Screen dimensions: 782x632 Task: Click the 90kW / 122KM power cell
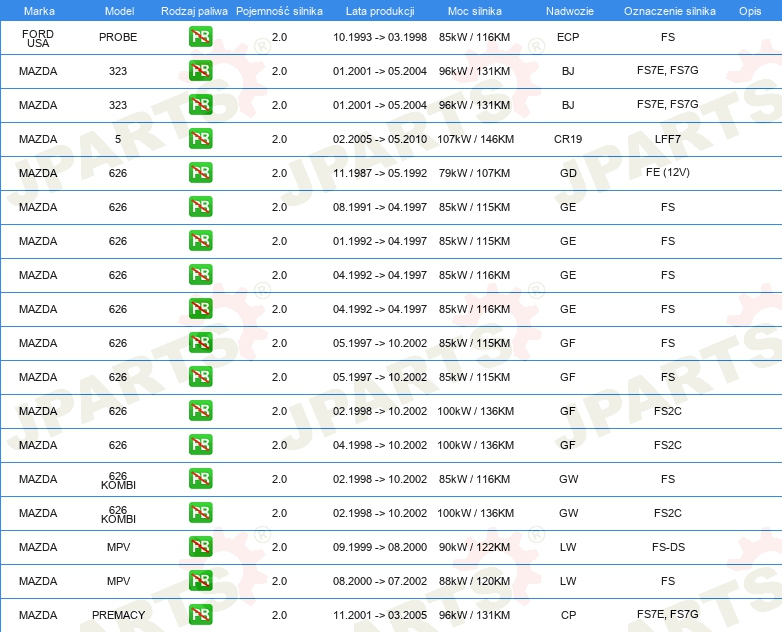click(474, 547)
